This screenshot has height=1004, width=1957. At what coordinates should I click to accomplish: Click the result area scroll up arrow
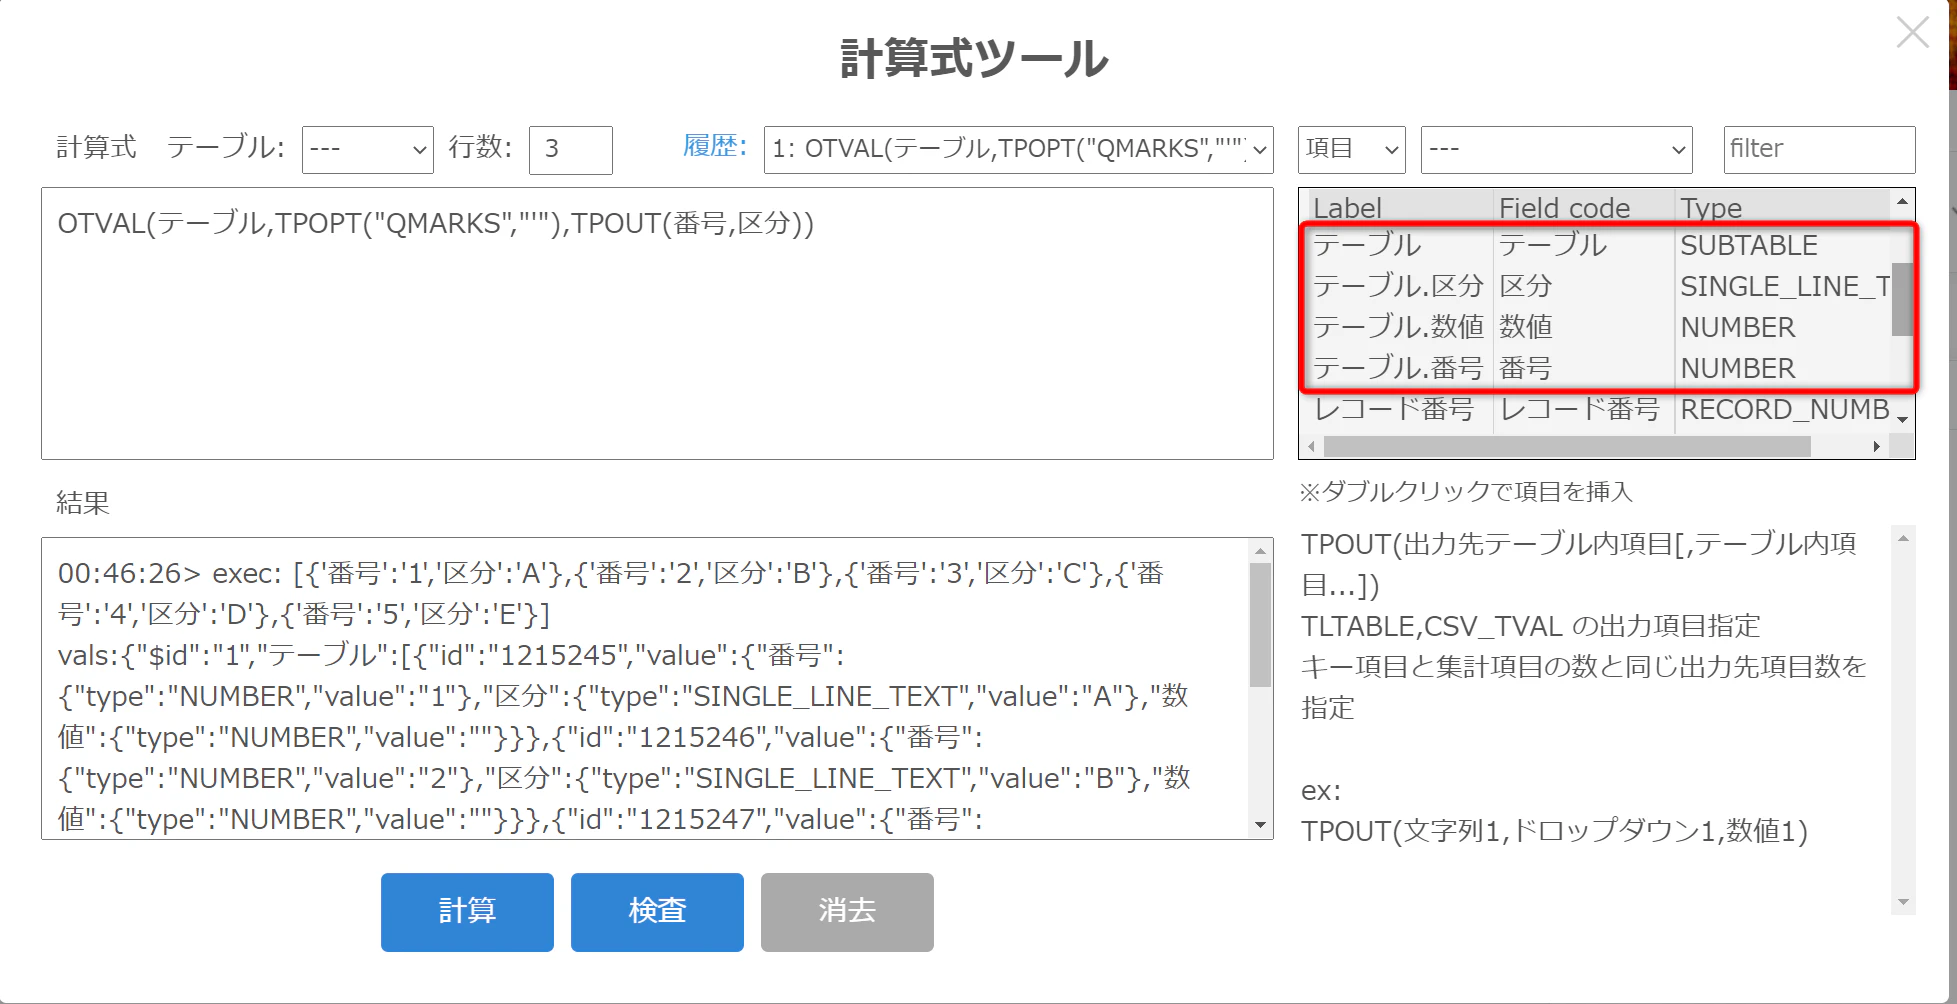pyautogui.click(x=1260, y=551)
